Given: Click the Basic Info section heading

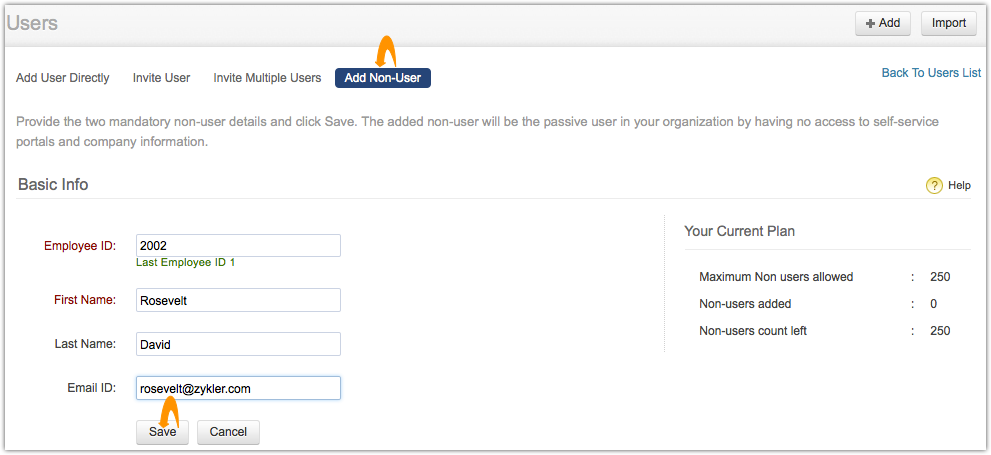Looking at the screenshot, I should point(53,184).
